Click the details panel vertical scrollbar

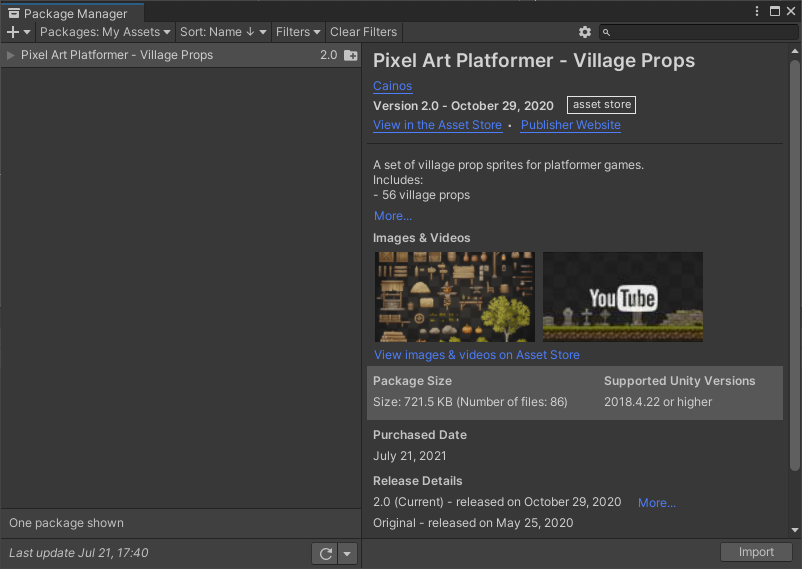(x=794, y=265)
